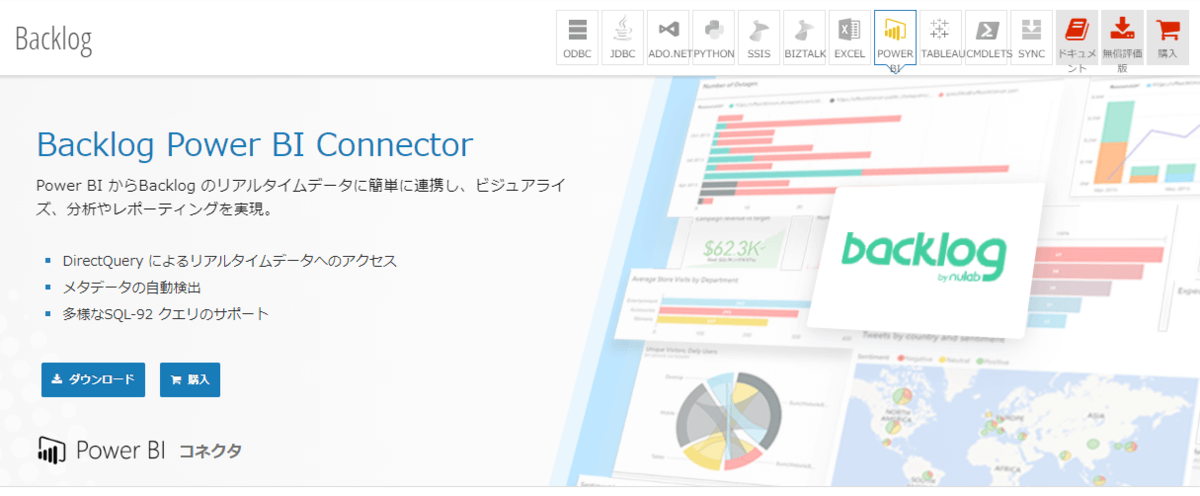The image size is (1200, 496).
Task: Select the SSIS component icon
Action: [x=759, y=37]
